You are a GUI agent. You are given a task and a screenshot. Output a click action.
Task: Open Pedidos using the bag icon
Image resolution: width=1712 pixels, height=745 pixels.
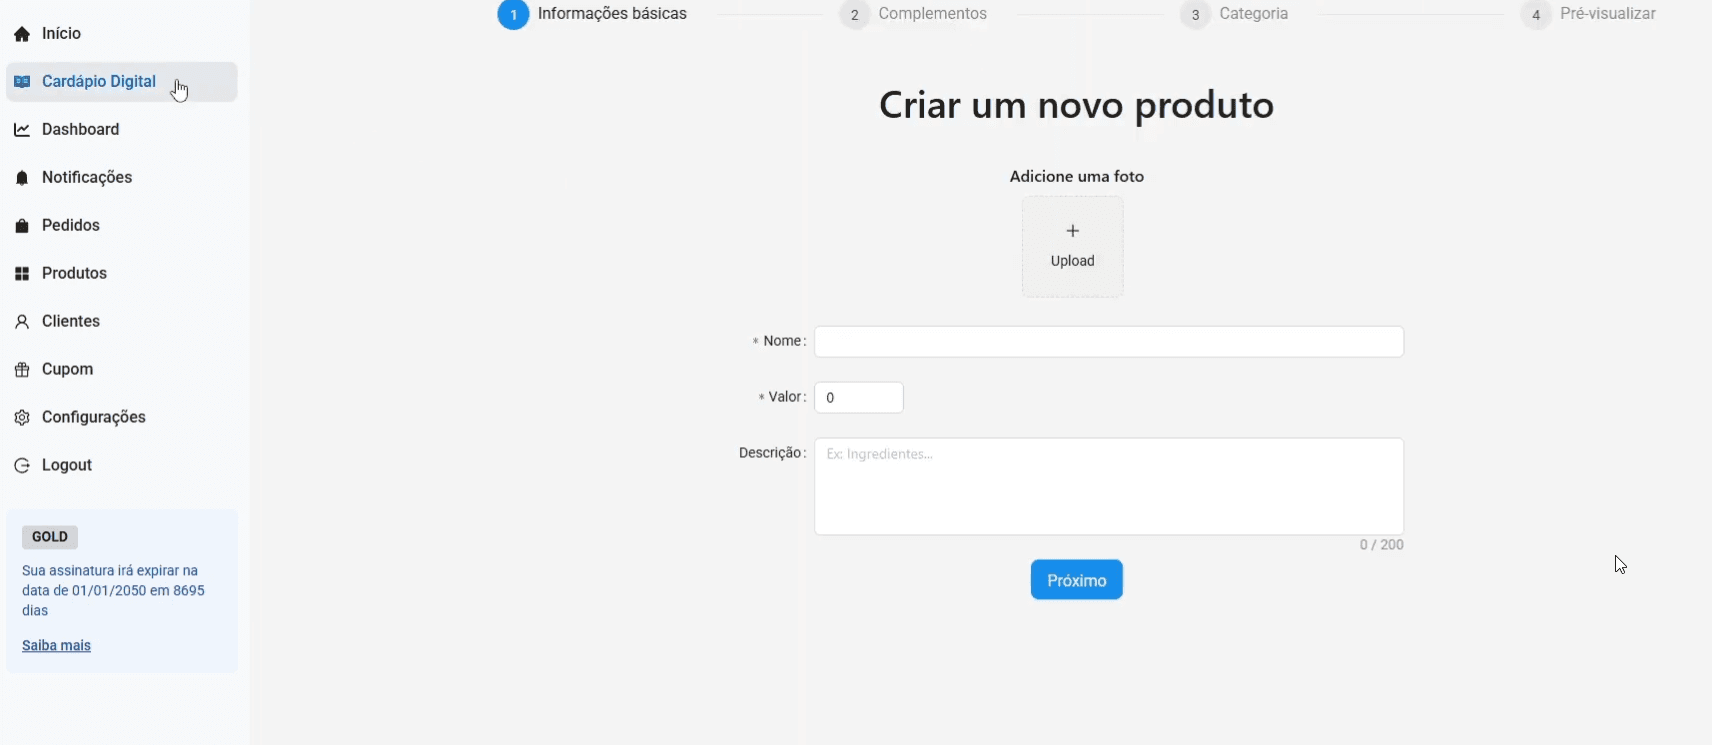pyautogui.click(x=21, y=226)
